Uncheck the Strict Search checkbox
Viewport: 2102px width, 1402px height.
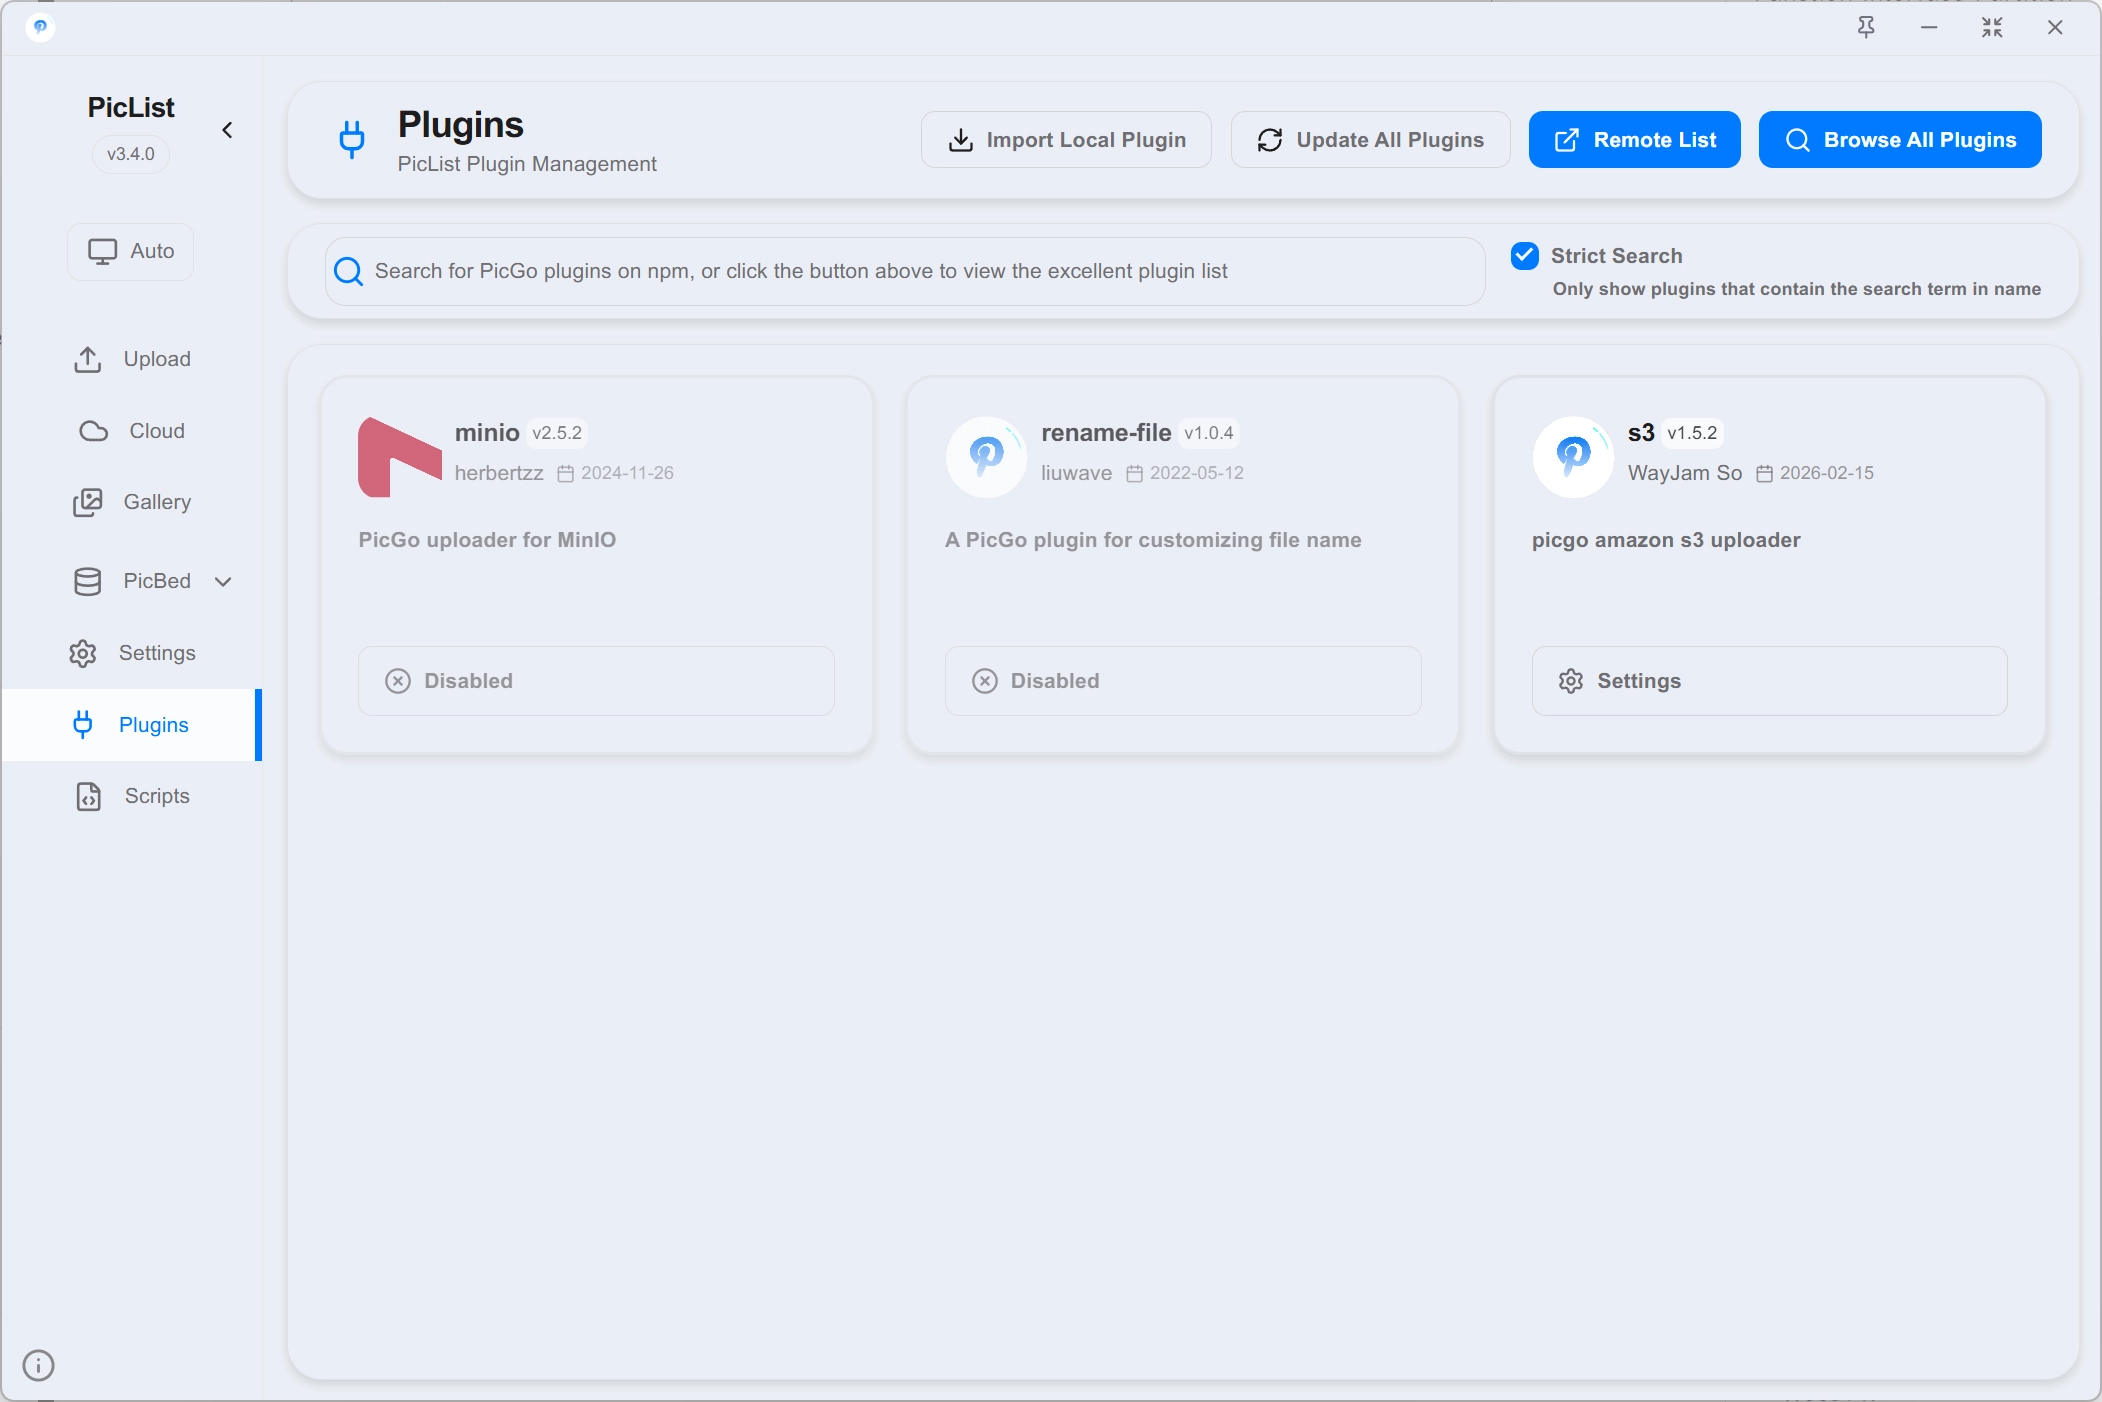(1525, 256)
